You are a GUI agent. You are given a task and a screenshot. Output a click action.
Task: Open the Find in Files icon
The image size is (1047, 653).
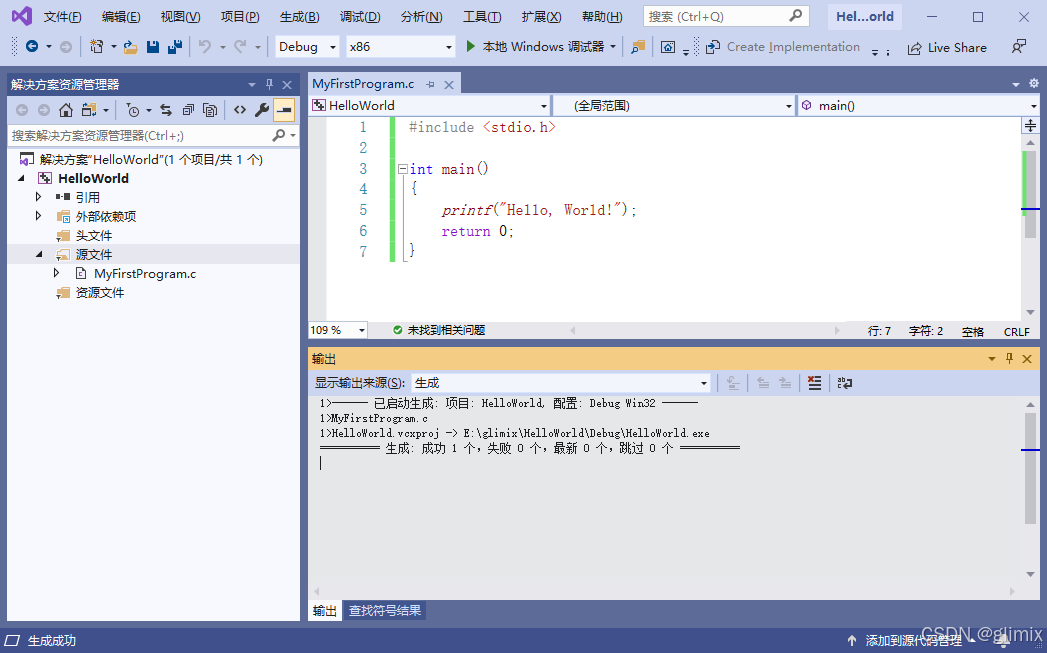[638, 47]
